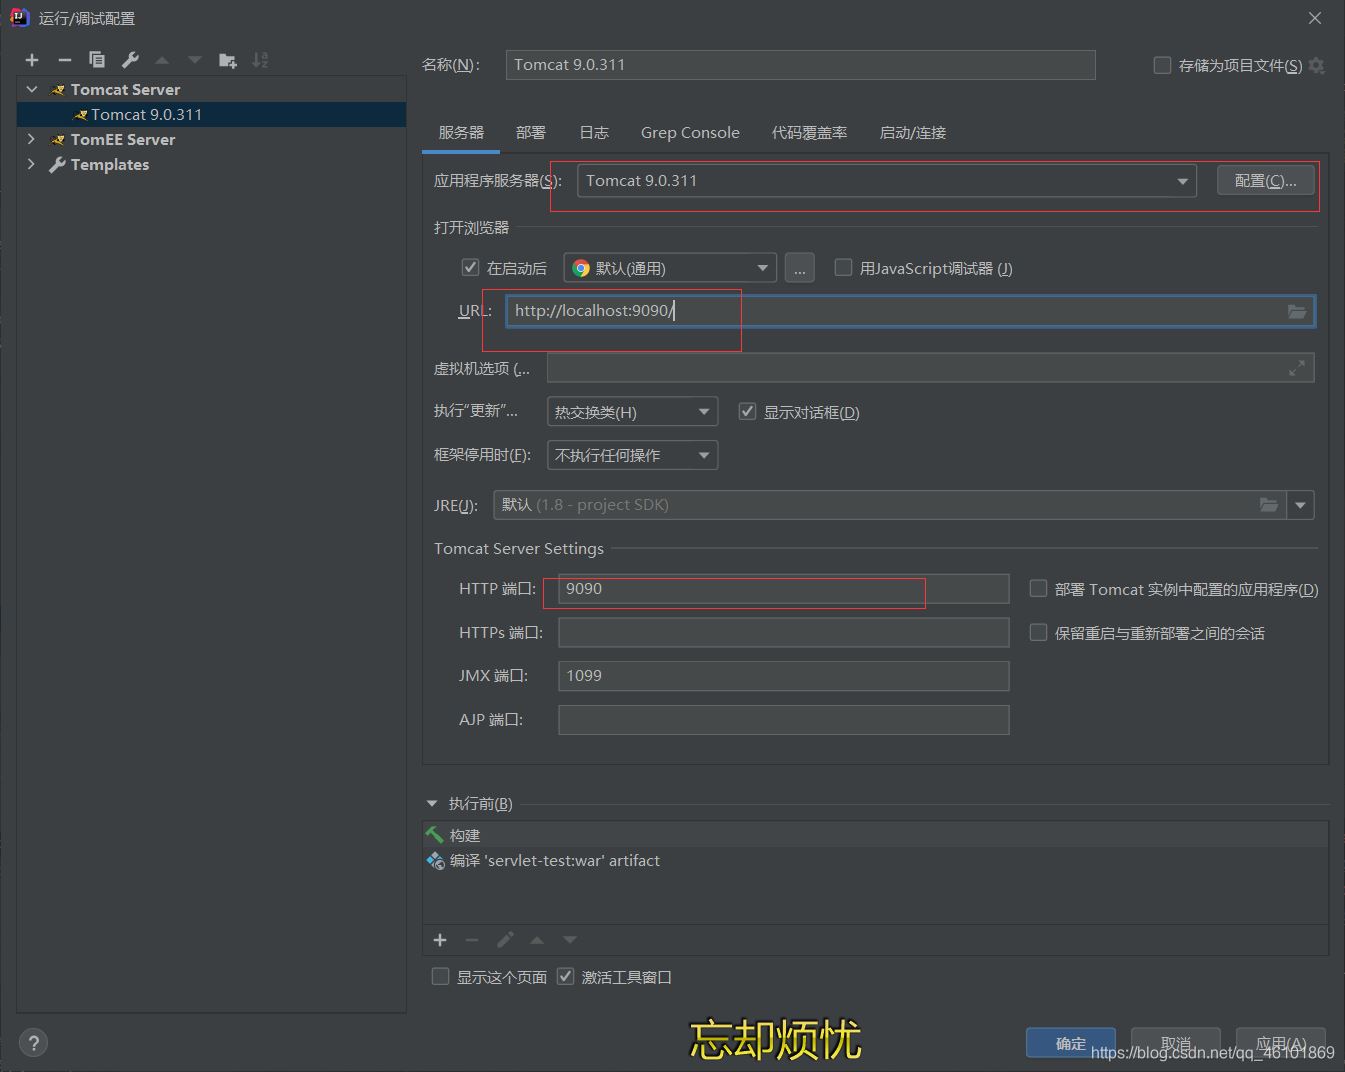Click the HTTP 端口 input field
This screenshot has height=1072, width=1345.
783,589
